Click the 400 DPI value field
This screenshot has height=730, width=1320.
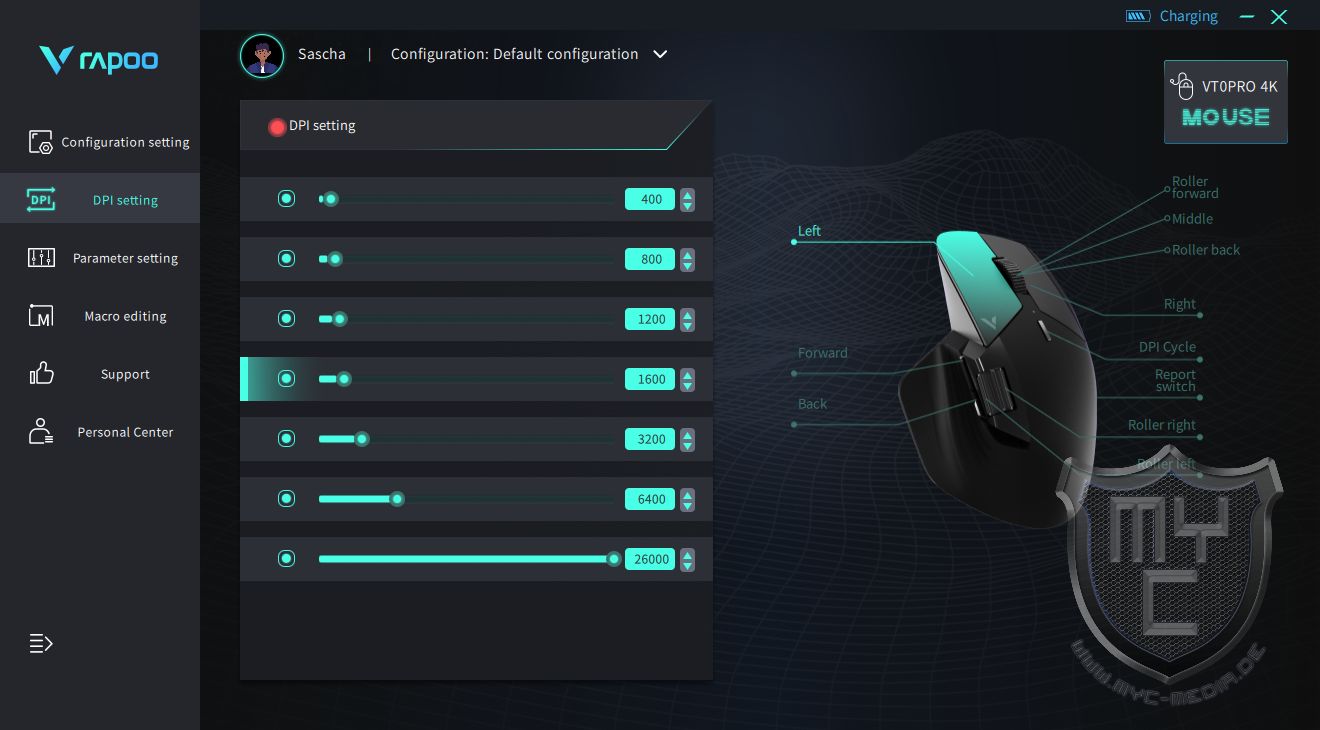click(x=650, y=199)
